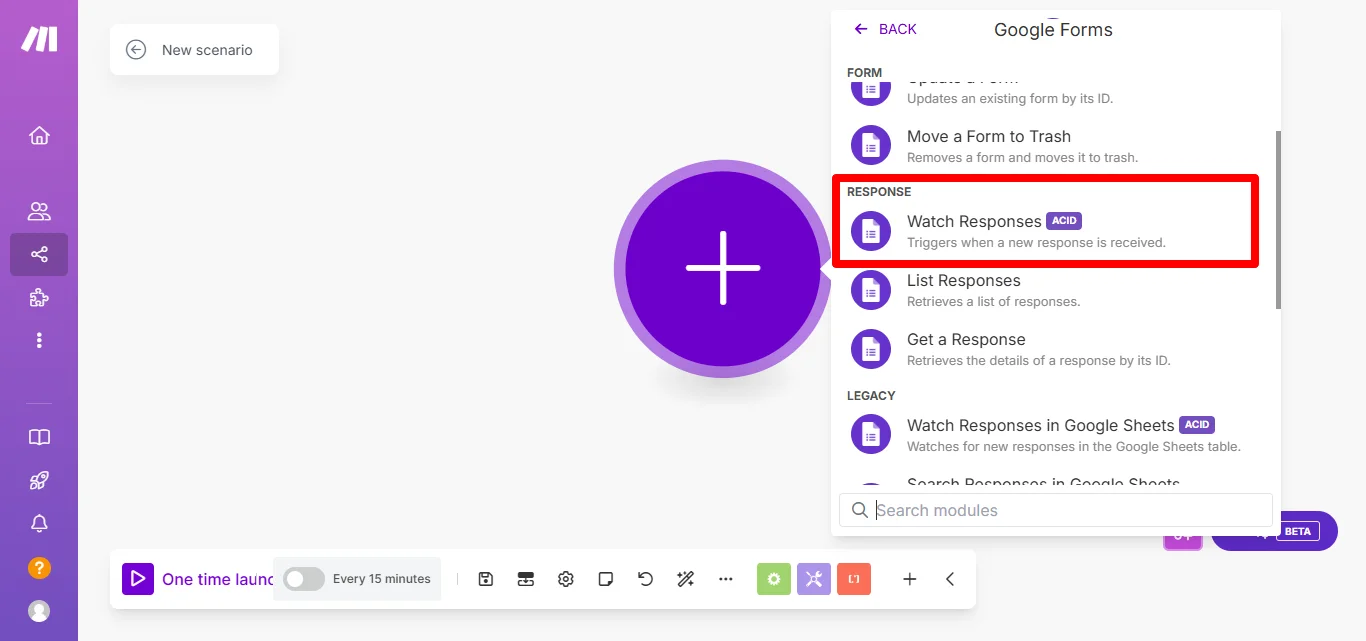Click the magic wand auto-align icon
Screen dimensions: 1366x641
click(685, 579)
